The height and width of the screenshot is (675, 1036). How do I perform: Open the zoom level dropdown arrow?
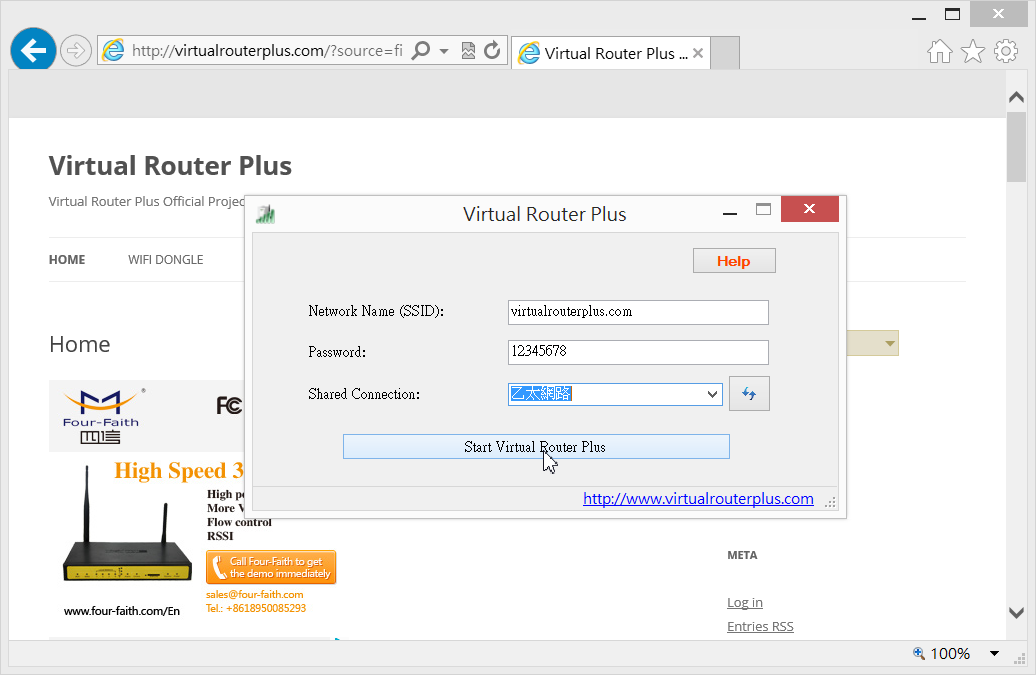tap(994, 654)
